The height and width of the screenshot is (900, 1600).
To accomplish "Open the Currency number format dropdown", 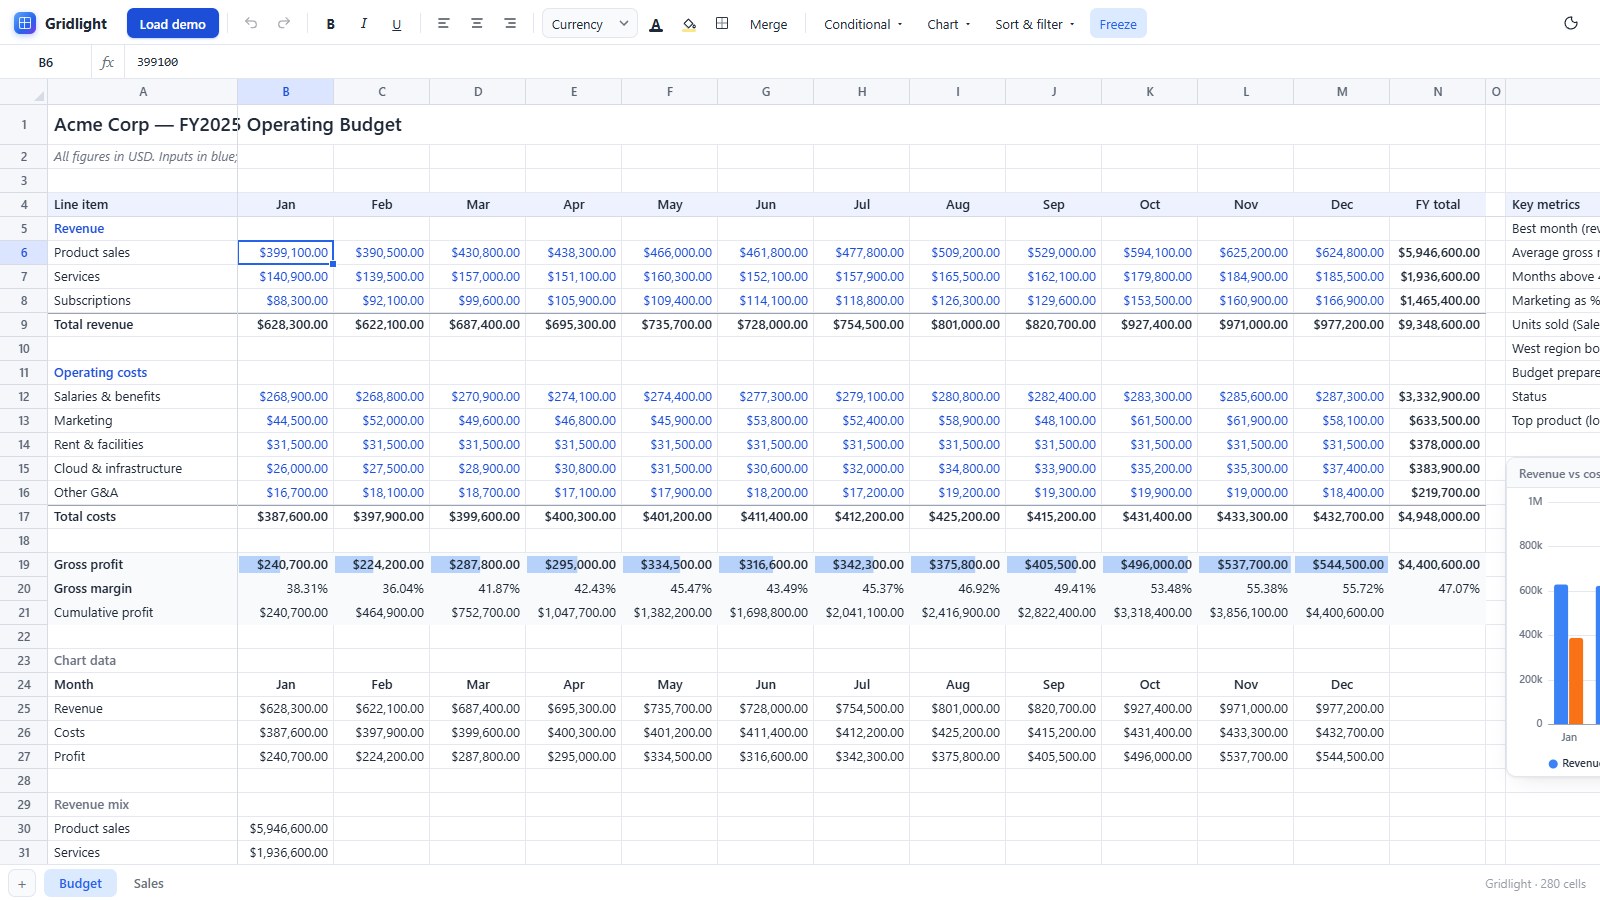I will click(590, 23).
